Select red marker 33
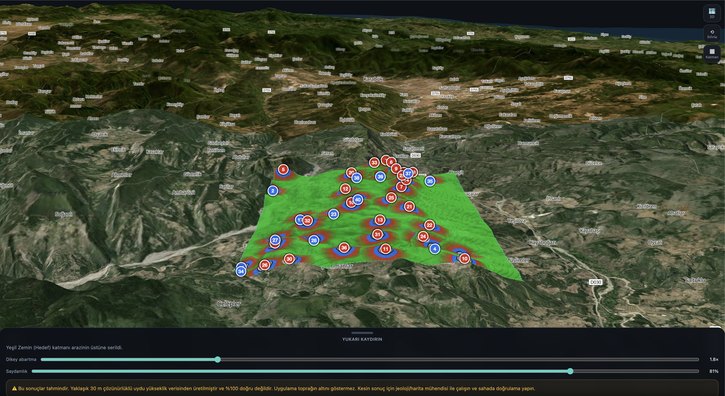This screenshot has height=396, width=725. [374, 162]
